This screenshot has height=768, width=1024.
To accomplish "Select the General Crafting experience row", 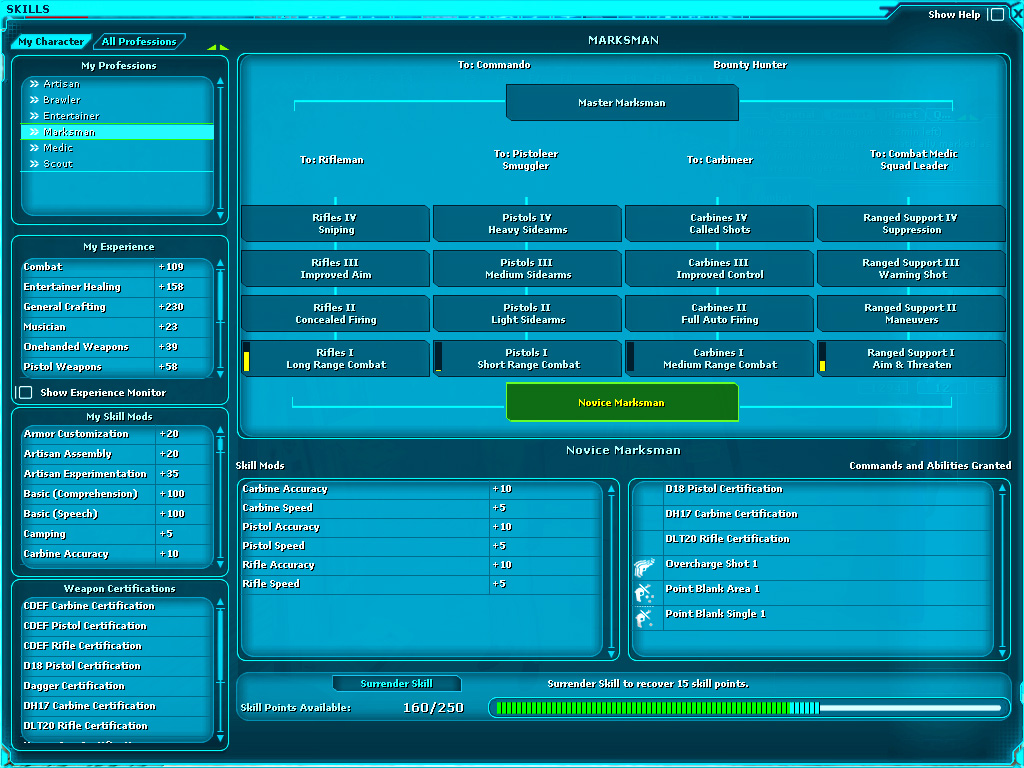I will click(x=118, y=307).
